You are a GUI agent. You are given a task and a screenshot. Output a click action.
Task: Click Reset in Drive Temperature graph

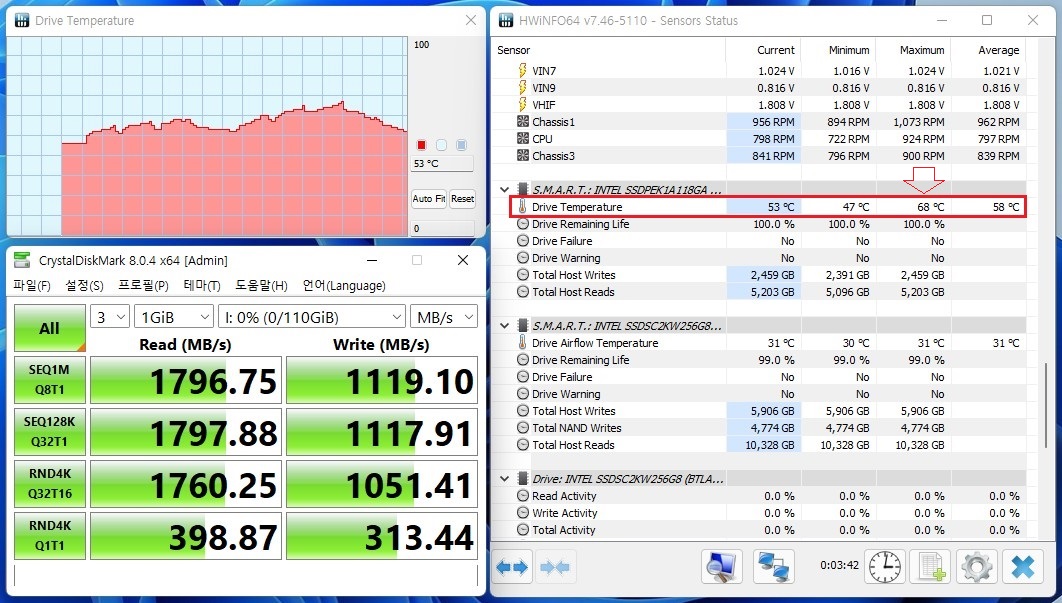coord(463,199)
